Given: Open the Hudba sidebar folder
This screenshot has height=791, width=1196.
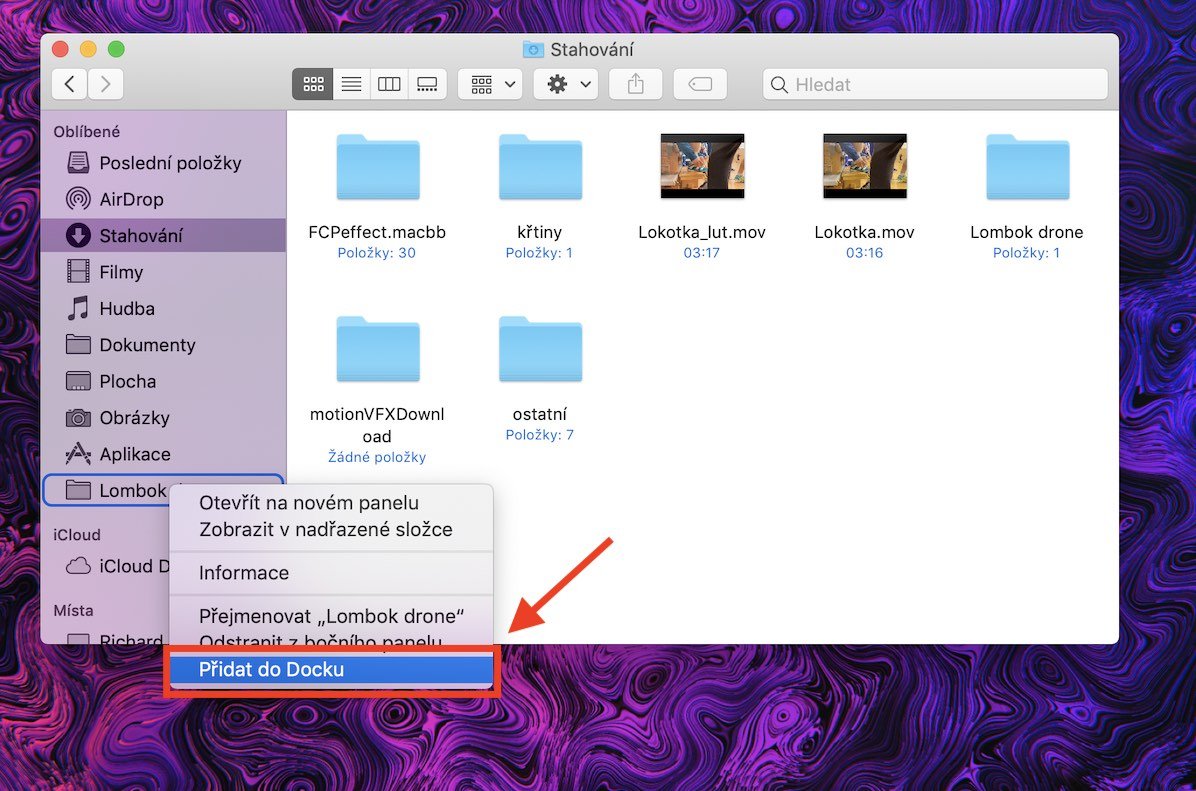Looking at the screenshot, I should (x=127, y=308).
